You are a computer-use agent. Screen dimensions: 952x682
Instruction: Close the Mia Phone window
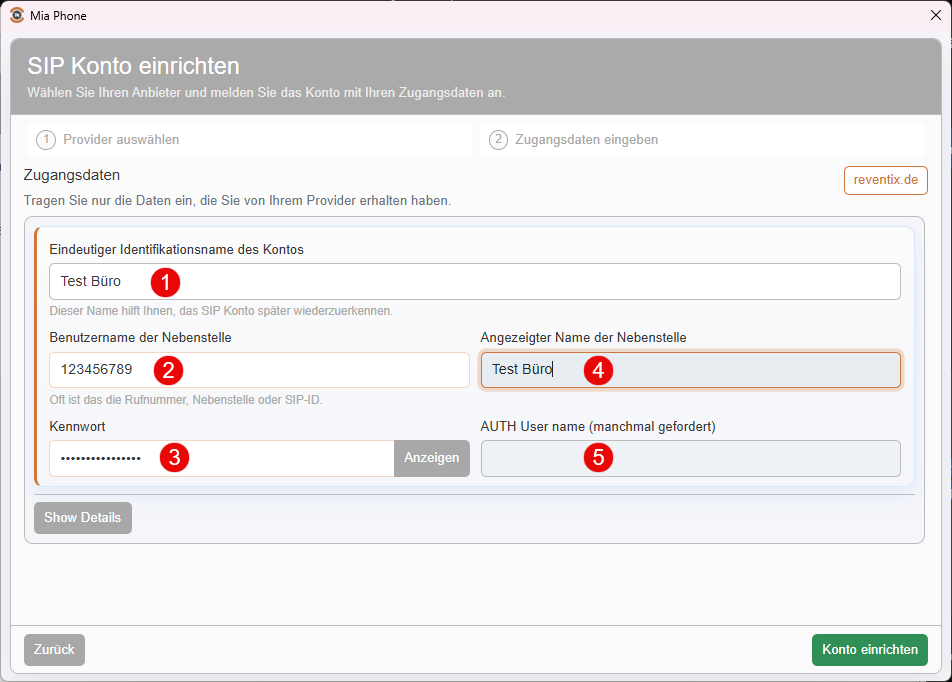tap(936, 15)
